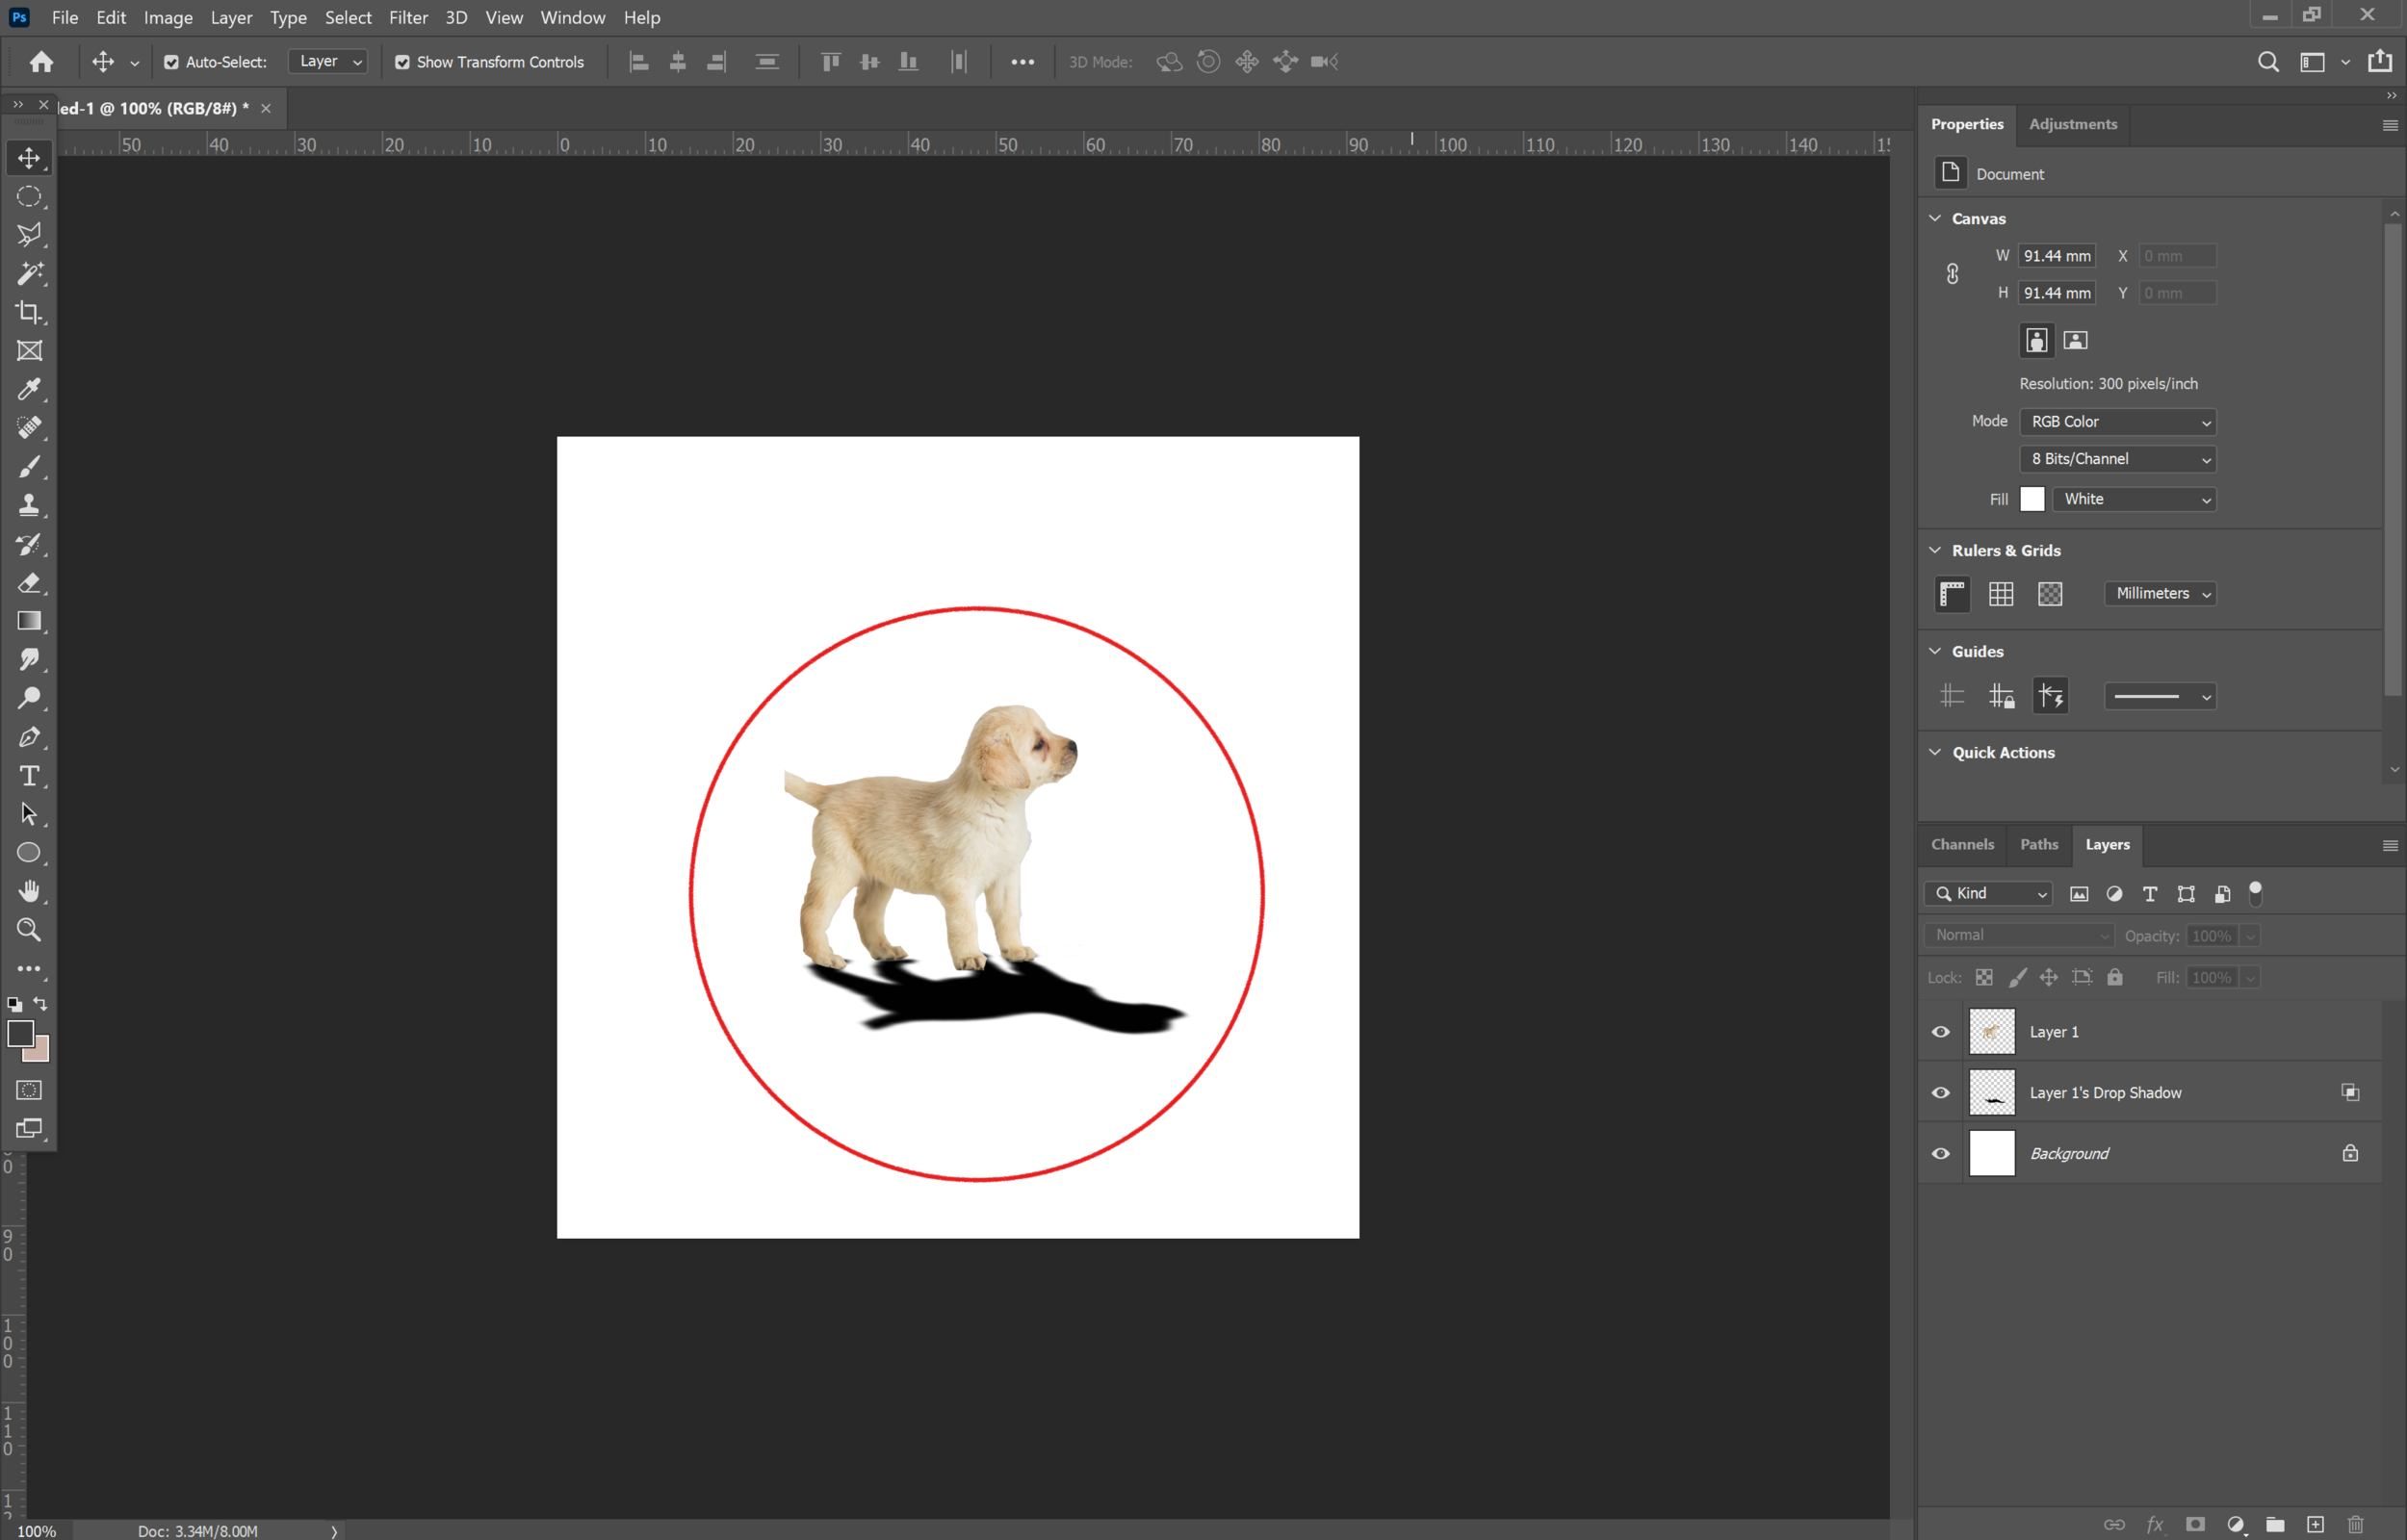Open the 8 Bits/Channel dropdown
Viewport: 2407px width, 1540px height.
(x=2117, y=459)
